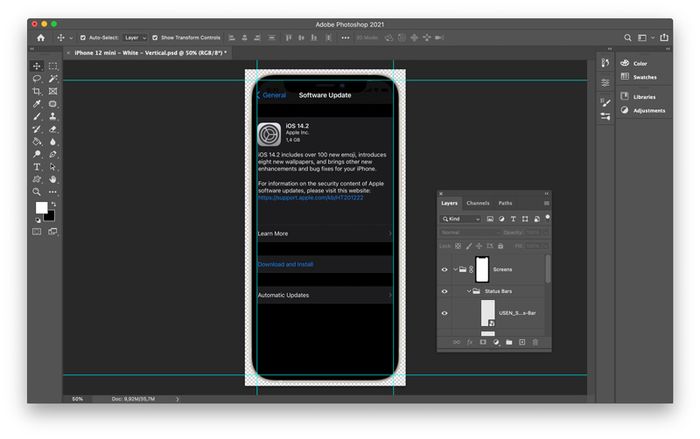Select the Type tool
Screen dimensions: 700x439
37,167
